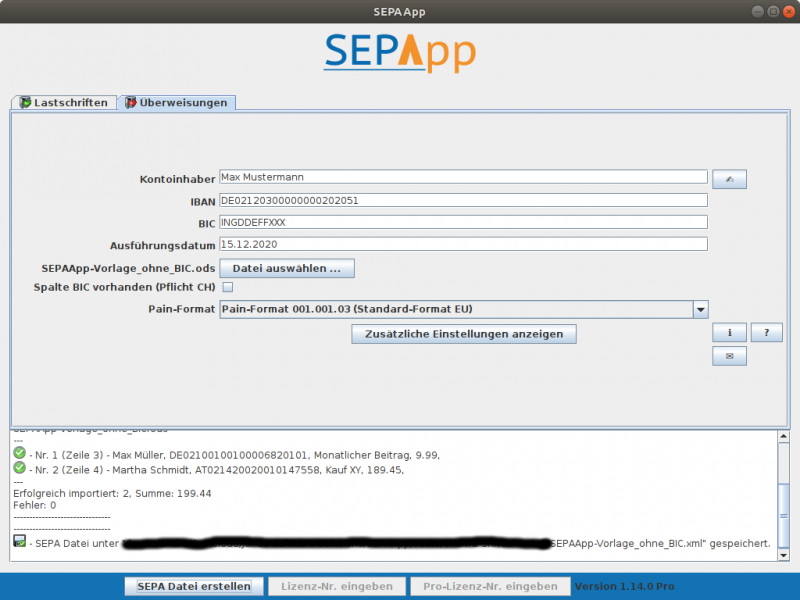This screenshot has width=800, height=600.
Task: Click the pencil edit icon beside Kontoinhaber field
Action: [729, 178]
